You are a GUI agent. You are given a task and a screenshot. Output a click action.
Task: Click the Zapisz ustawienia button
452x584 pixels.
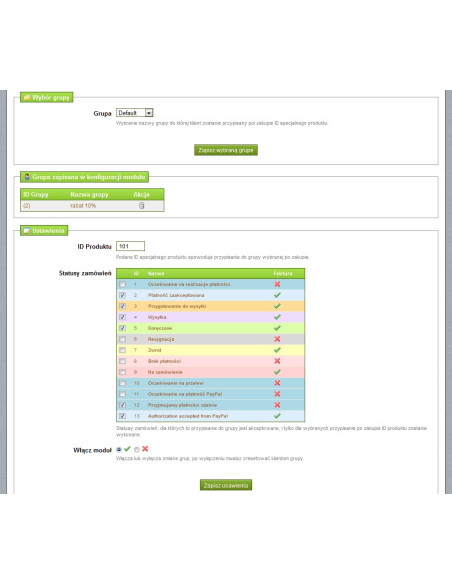coord(226,485)
